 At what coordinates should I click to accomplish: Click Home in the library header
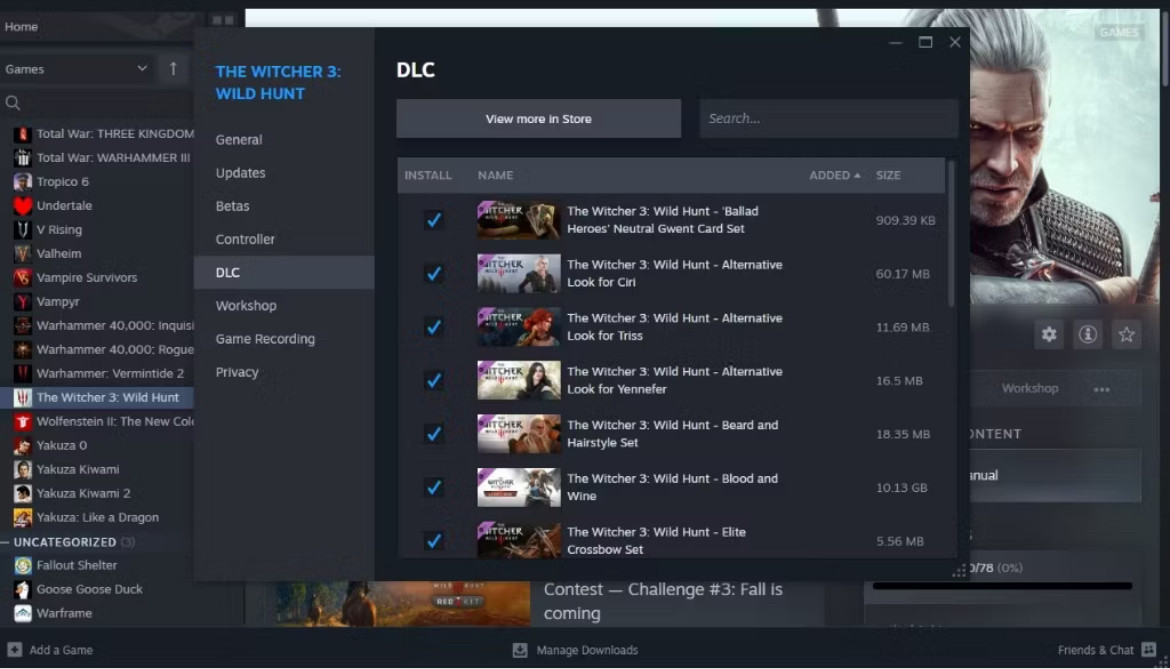tap(21, 26)
